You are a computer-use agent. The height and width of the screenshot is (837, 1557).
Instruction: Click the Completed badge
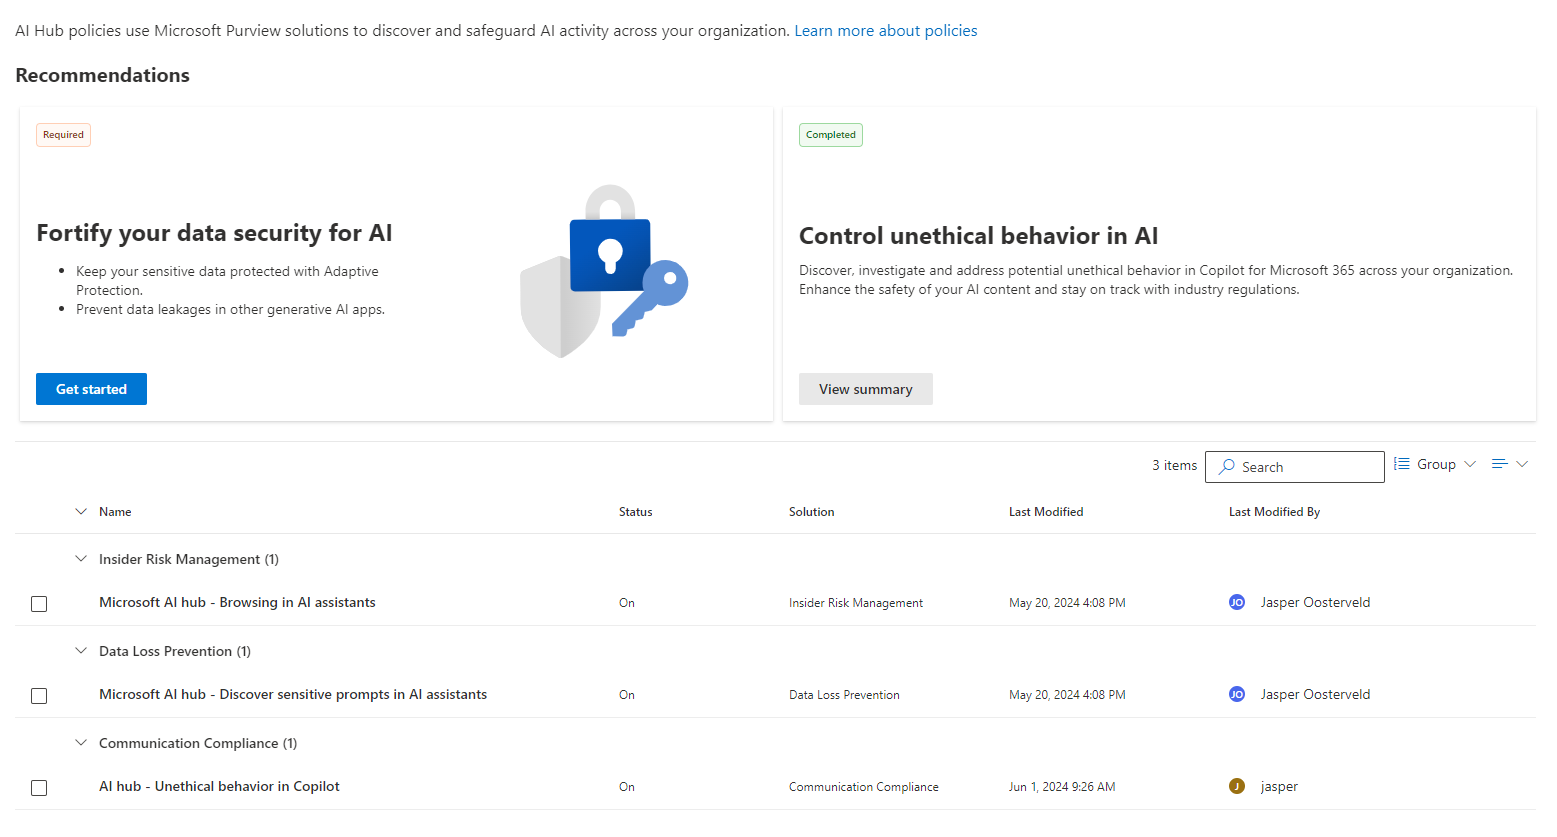point(831,135)
